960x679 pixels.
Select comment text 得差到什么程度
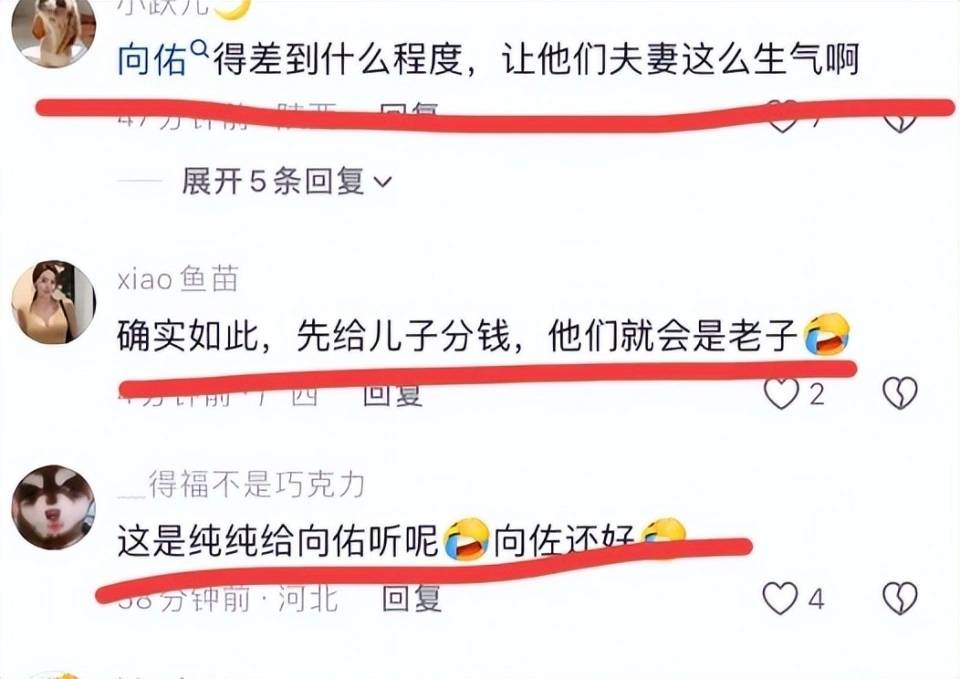(x=337, y=59)
